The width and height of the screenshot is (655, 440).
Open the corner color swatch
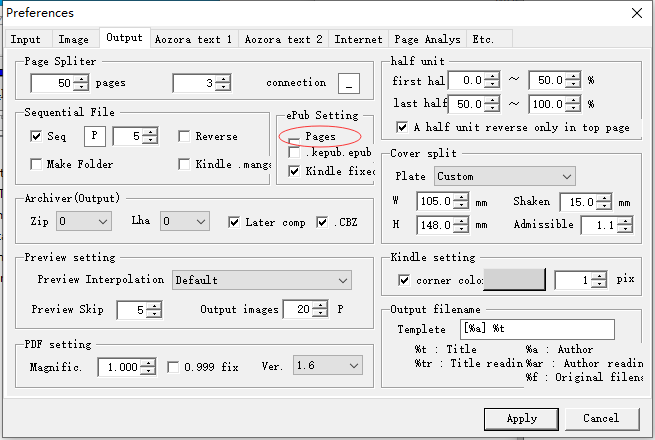pos(515,279)
